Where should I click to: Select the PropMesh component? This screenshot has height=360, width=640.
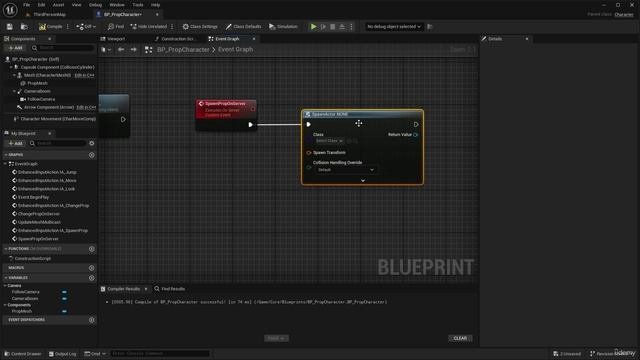tap(37, 83)
